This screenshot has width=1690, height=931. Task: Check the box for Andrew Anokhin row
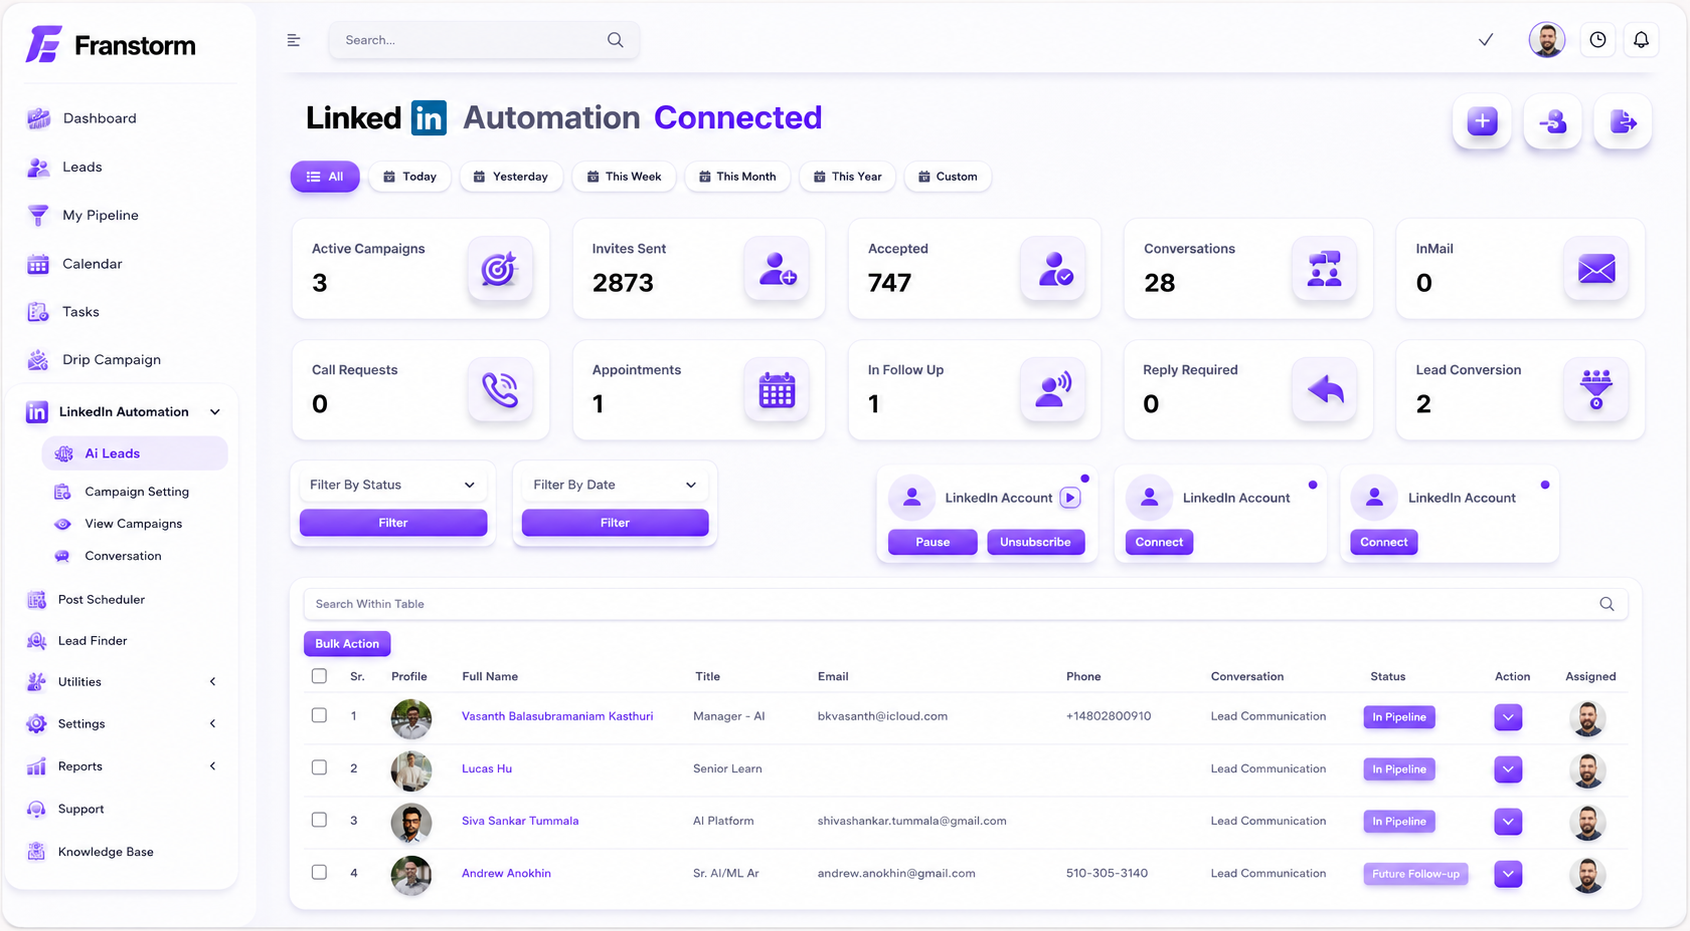319,872
